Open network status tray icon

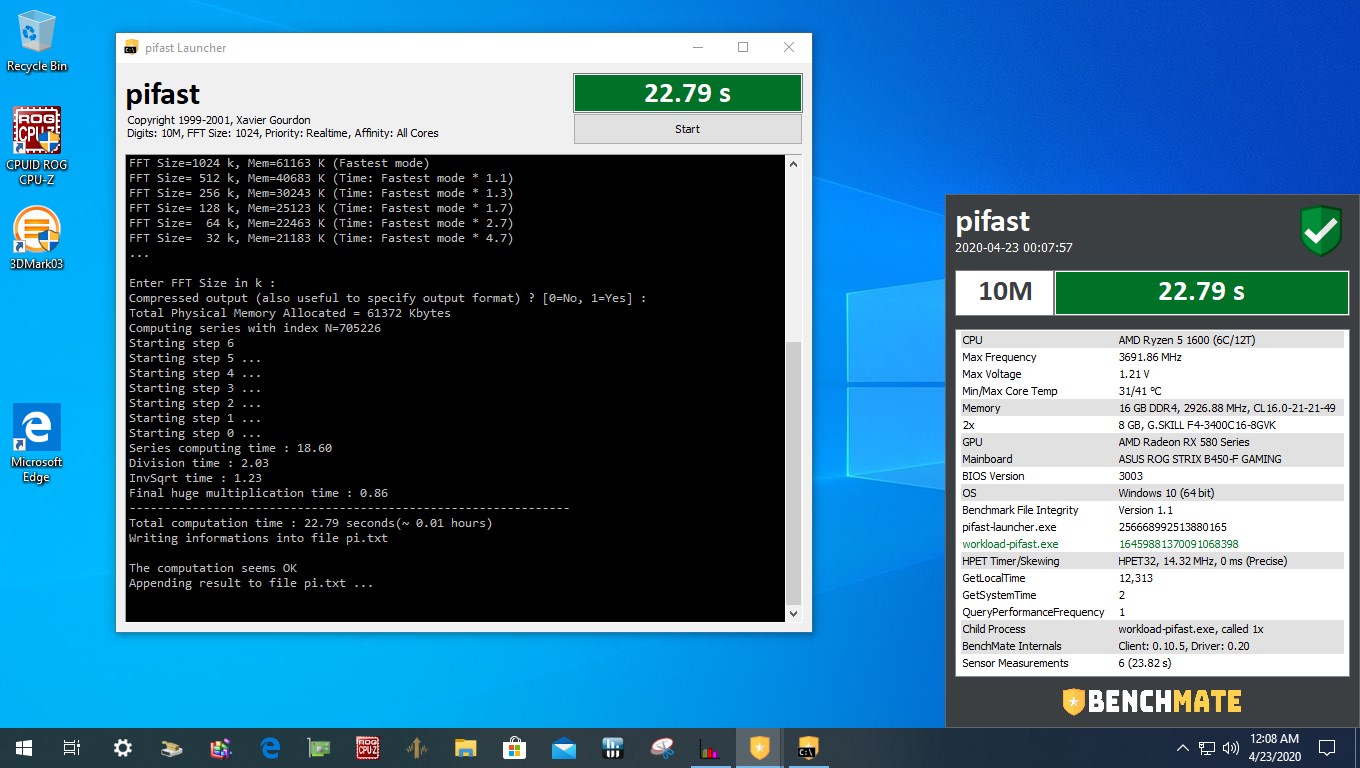(x=1207, y=747)
